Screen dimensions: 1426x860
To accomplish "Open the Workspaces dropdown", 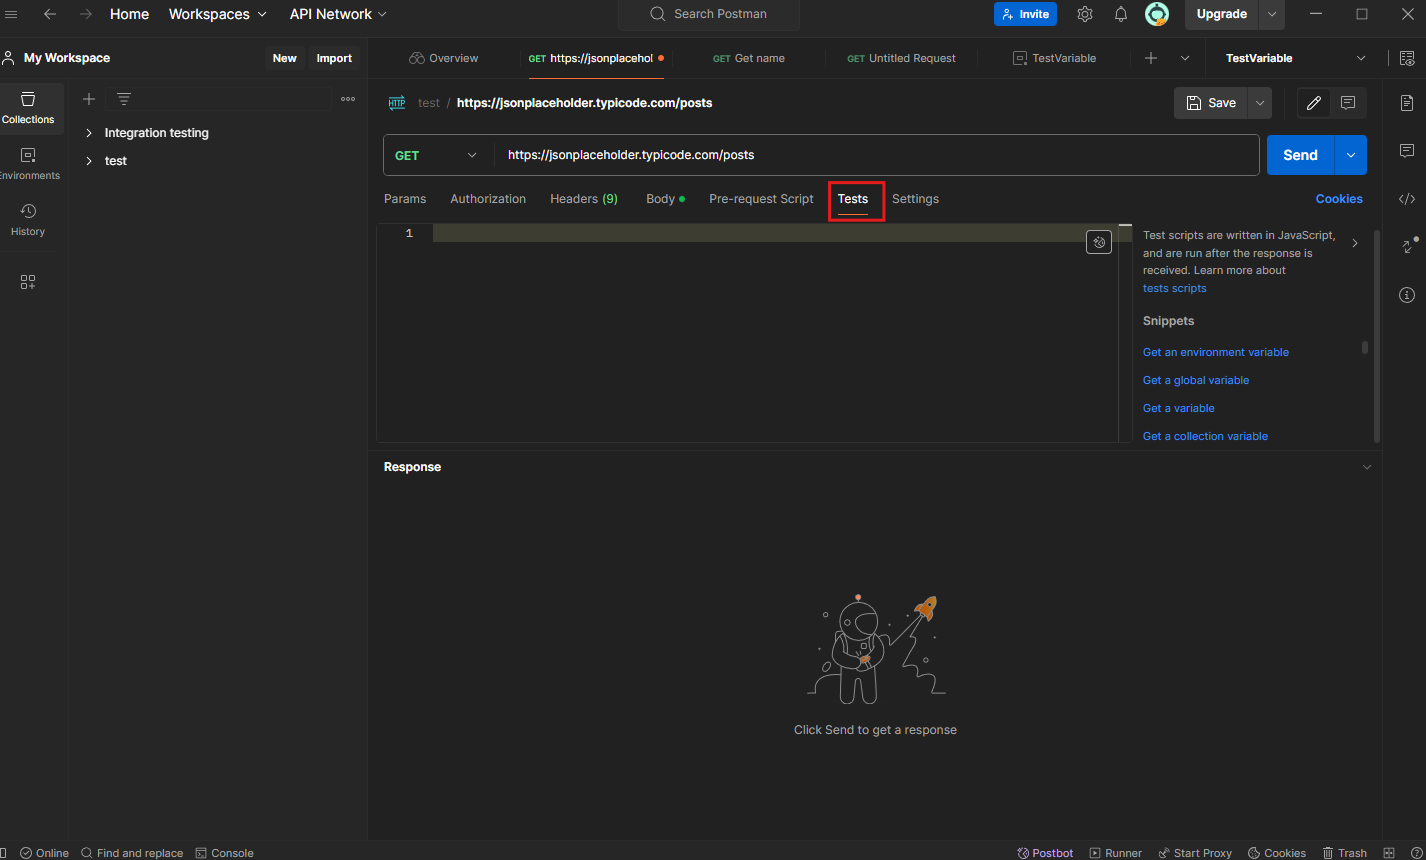I will tap(218, 14).
